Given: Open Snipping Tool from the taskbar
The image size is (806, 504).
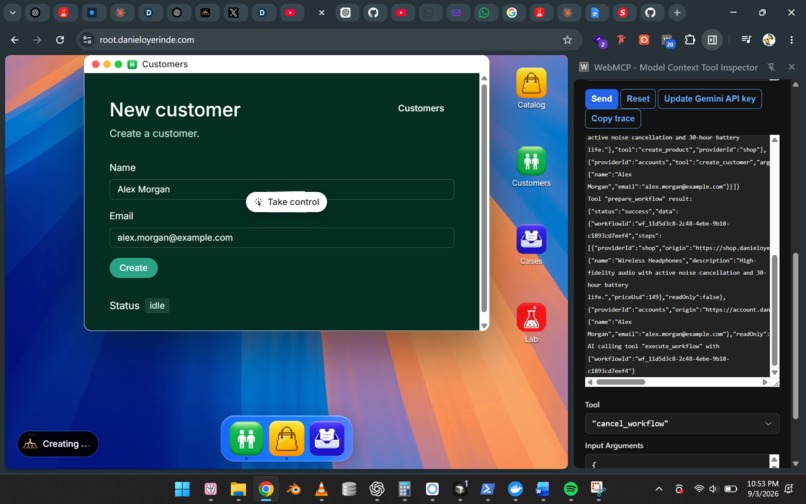Looking at the screenshot, I should (x=598, y=489).
